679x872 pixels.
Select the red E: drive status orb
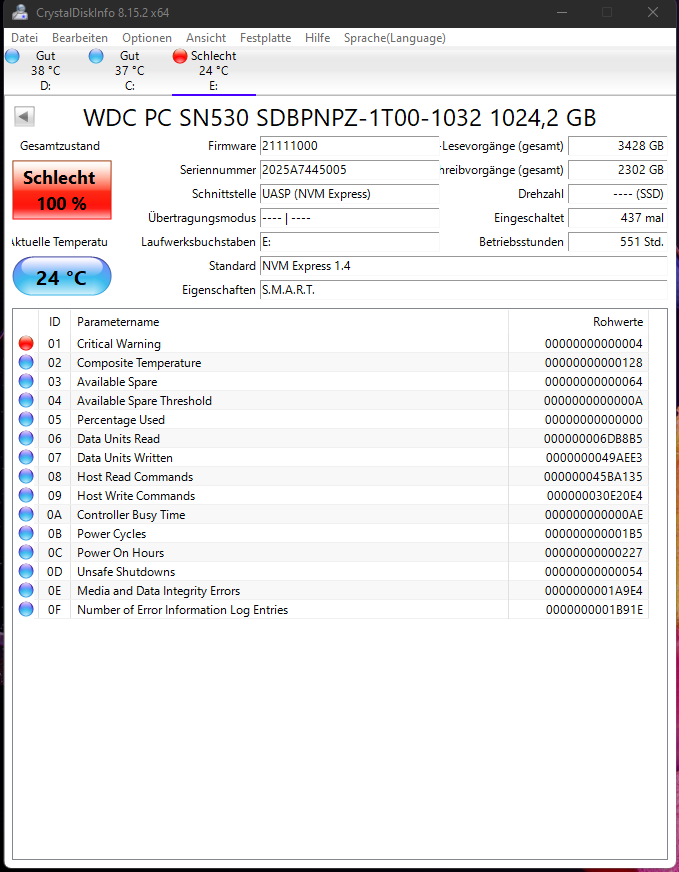tap(180, 56)
